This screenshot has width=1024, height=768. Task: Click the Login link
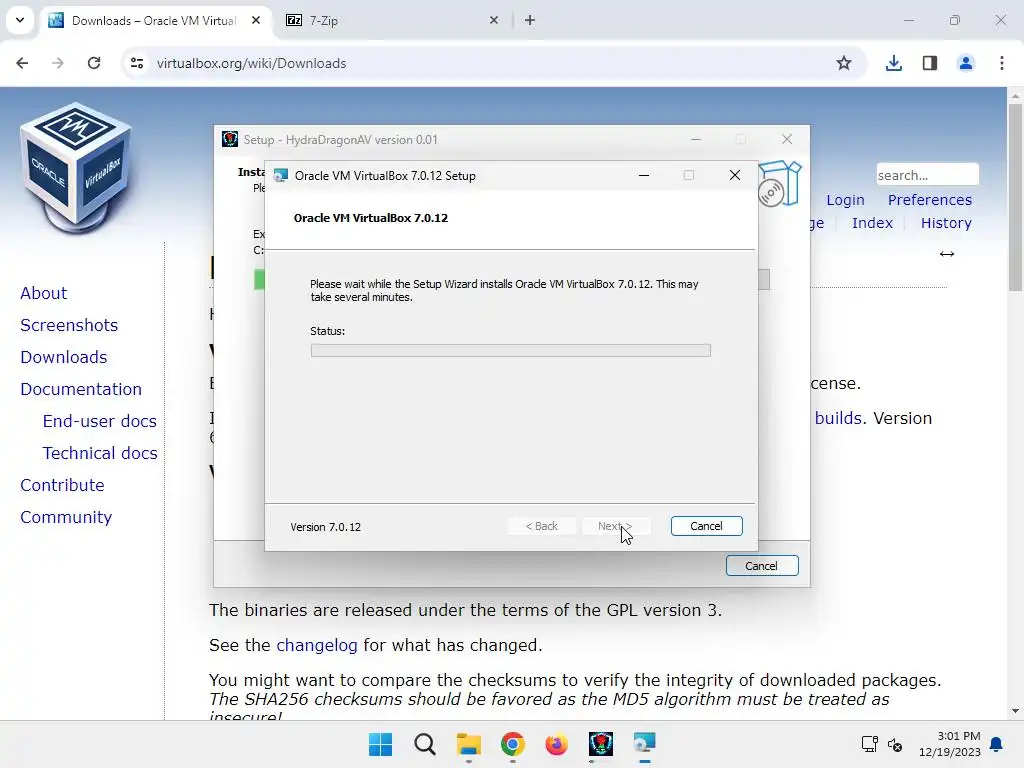pos(845,200)
